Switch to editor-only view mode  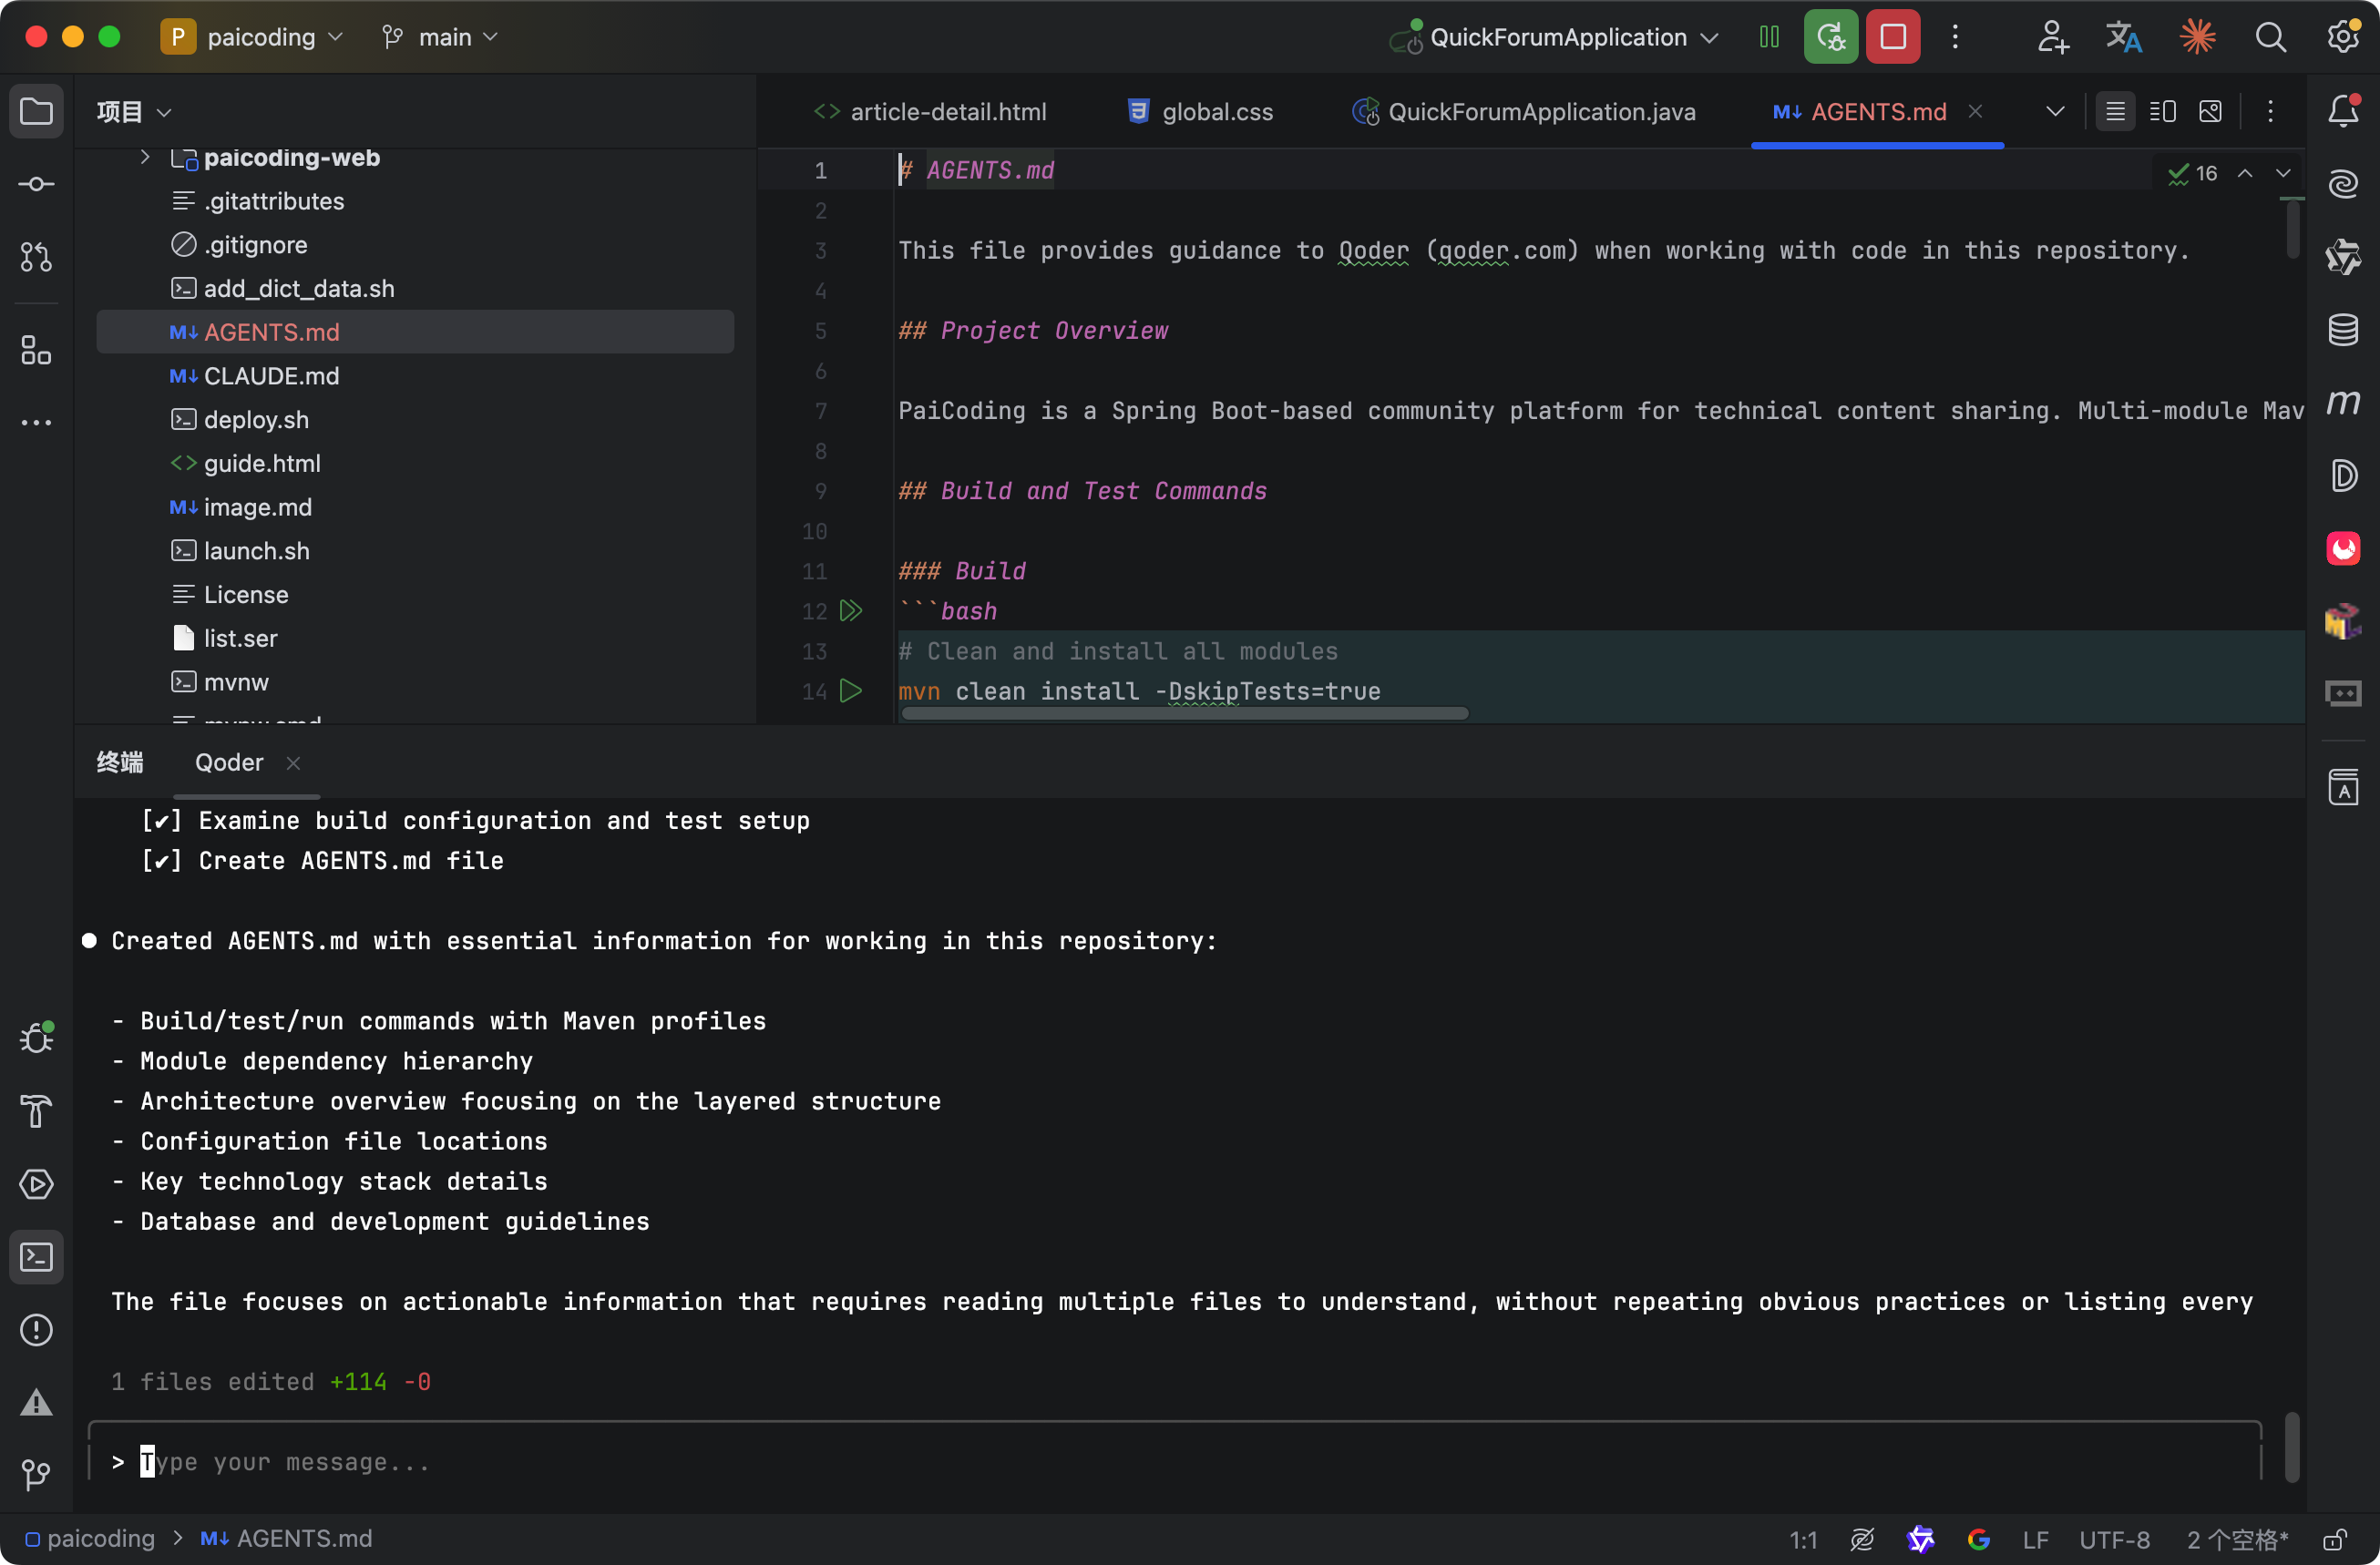pyautogui.click(x=2115, y=111)
